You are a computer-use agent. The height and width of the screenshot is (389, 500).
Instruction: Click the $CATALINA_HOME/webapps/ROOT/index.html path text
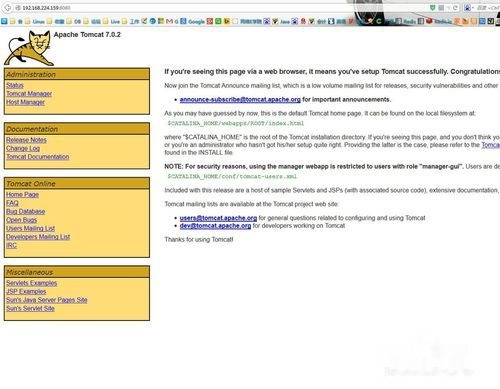tap(235, 123)
